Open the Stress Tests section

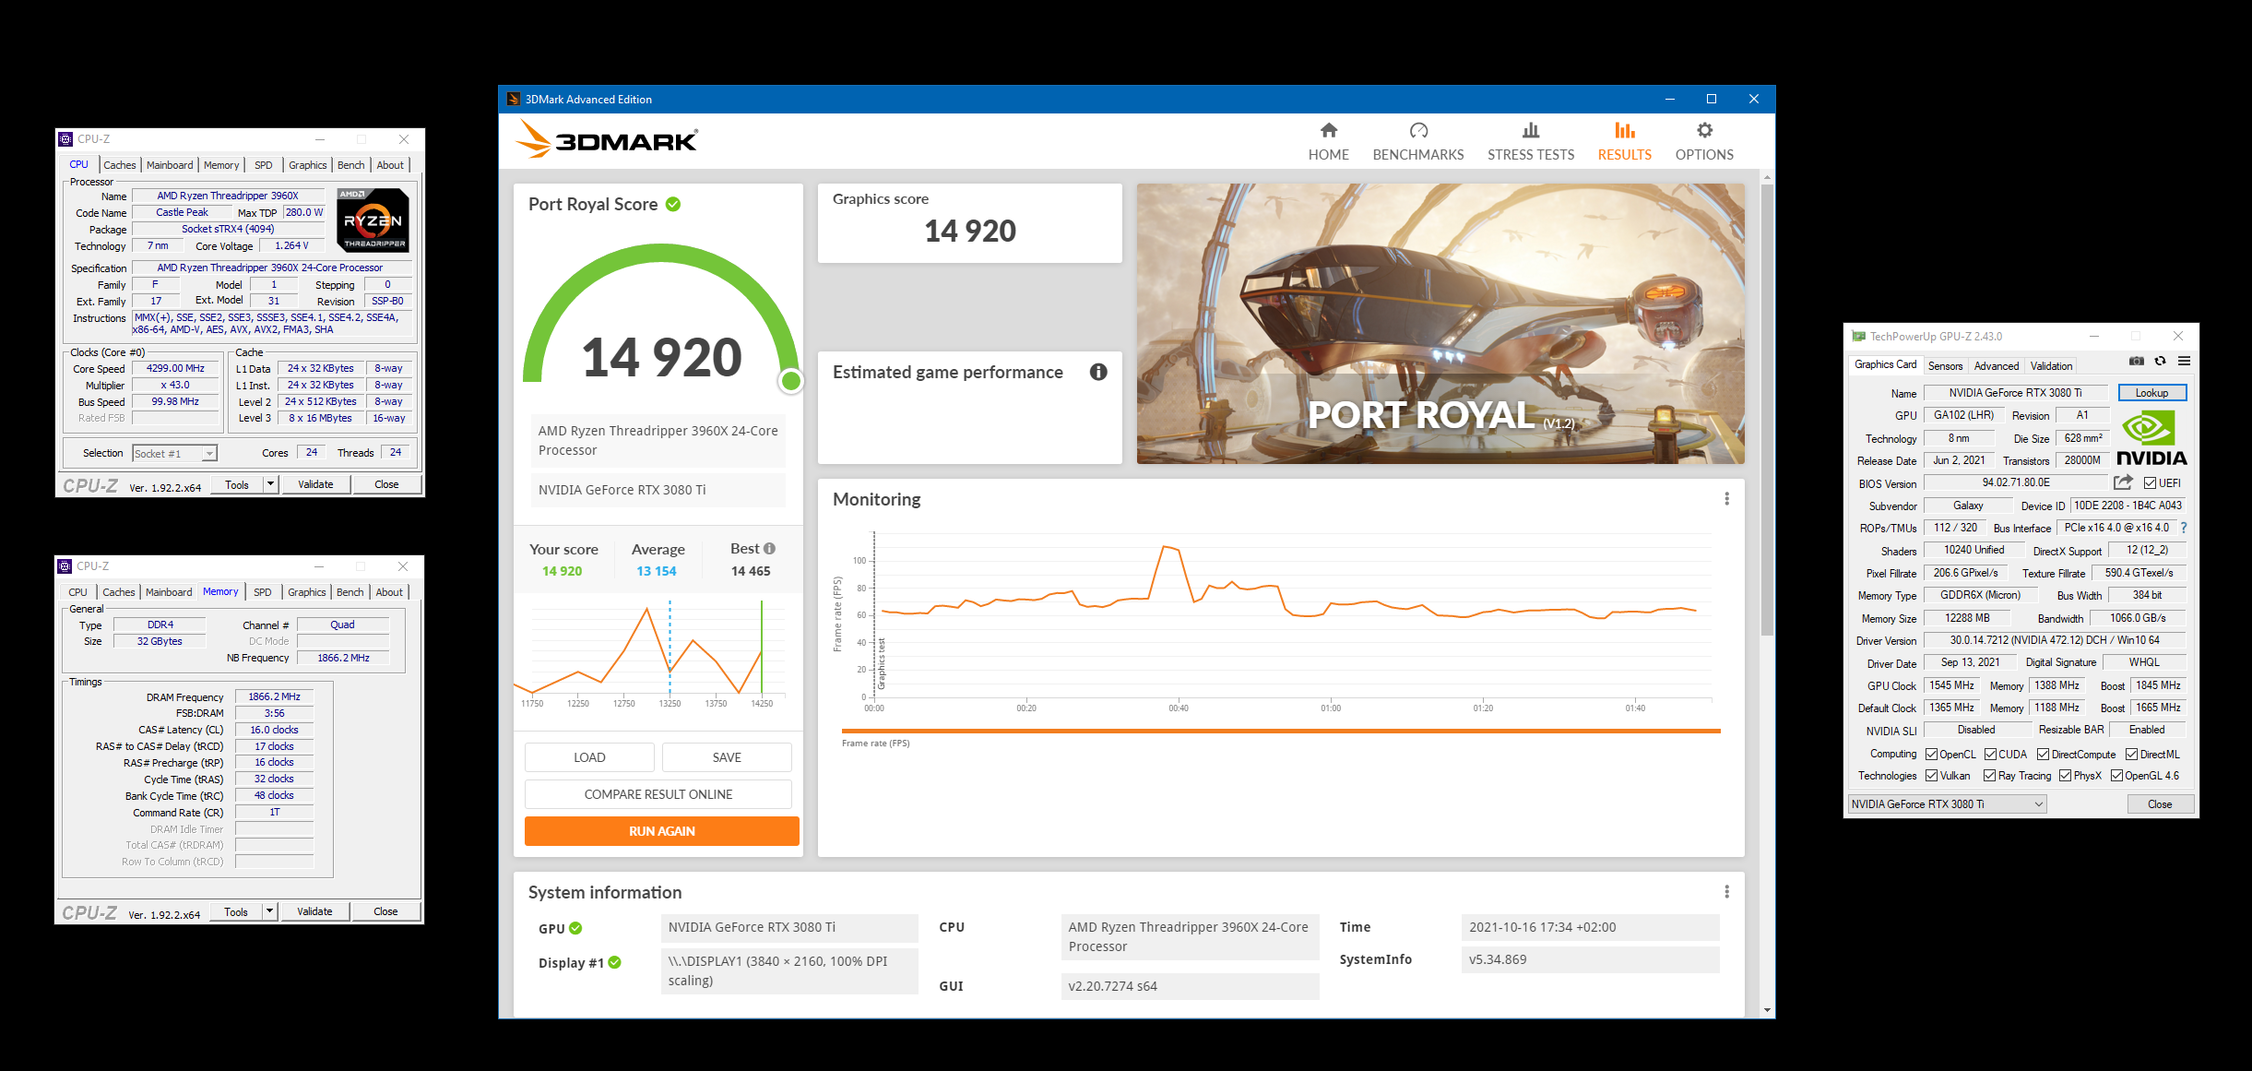point(1530,142)
